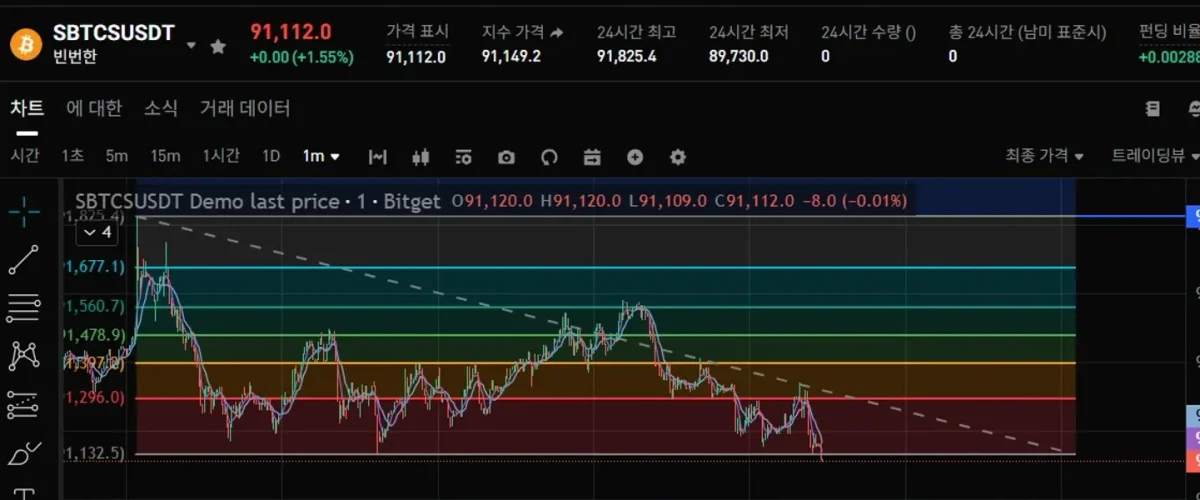Viewport: 1200px width, 500px height.
Task: Click the 1,560.7 Fibonacci level label
Action: (x=96, y=306)
